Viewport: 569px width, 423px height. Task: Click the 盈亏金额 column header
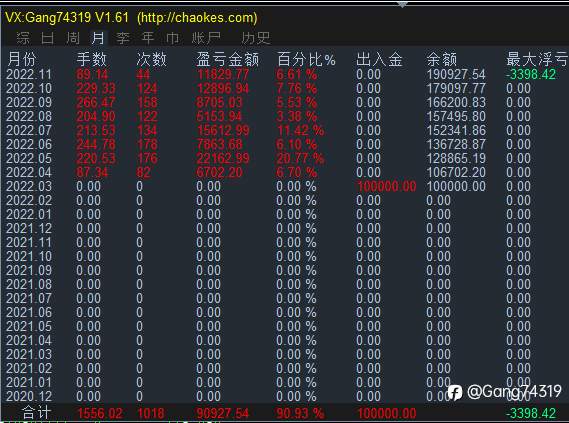(x=228, y=59)
